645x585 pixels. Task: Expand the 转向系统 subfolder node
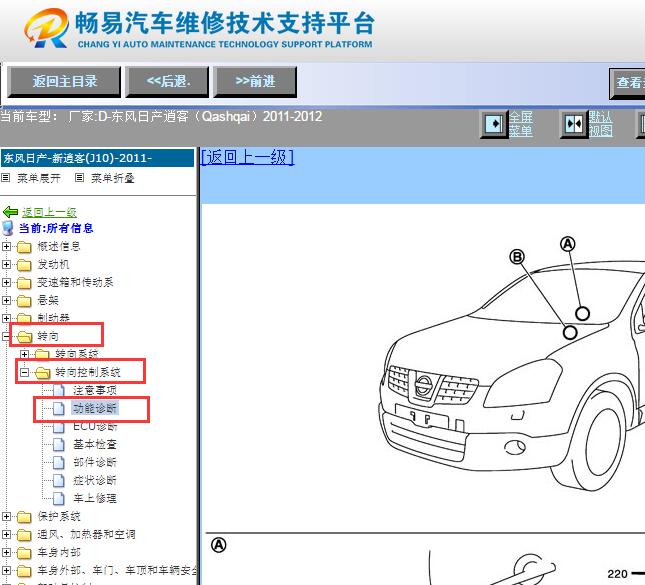(x=24, y=354)
